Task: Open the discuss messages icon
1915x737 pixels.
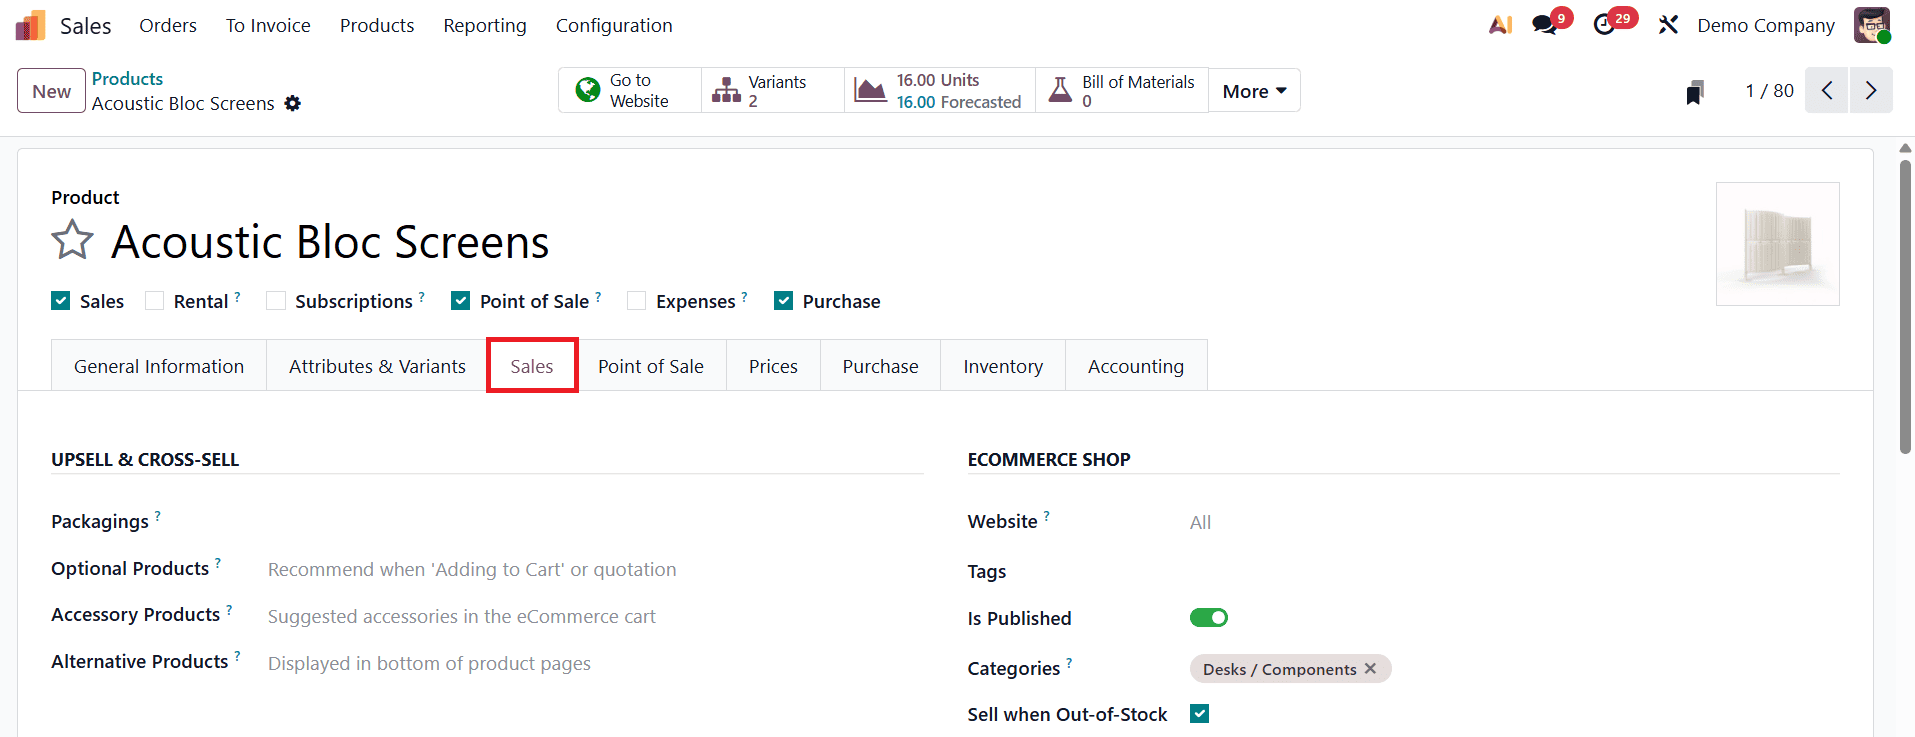Action: (1545, 25)
